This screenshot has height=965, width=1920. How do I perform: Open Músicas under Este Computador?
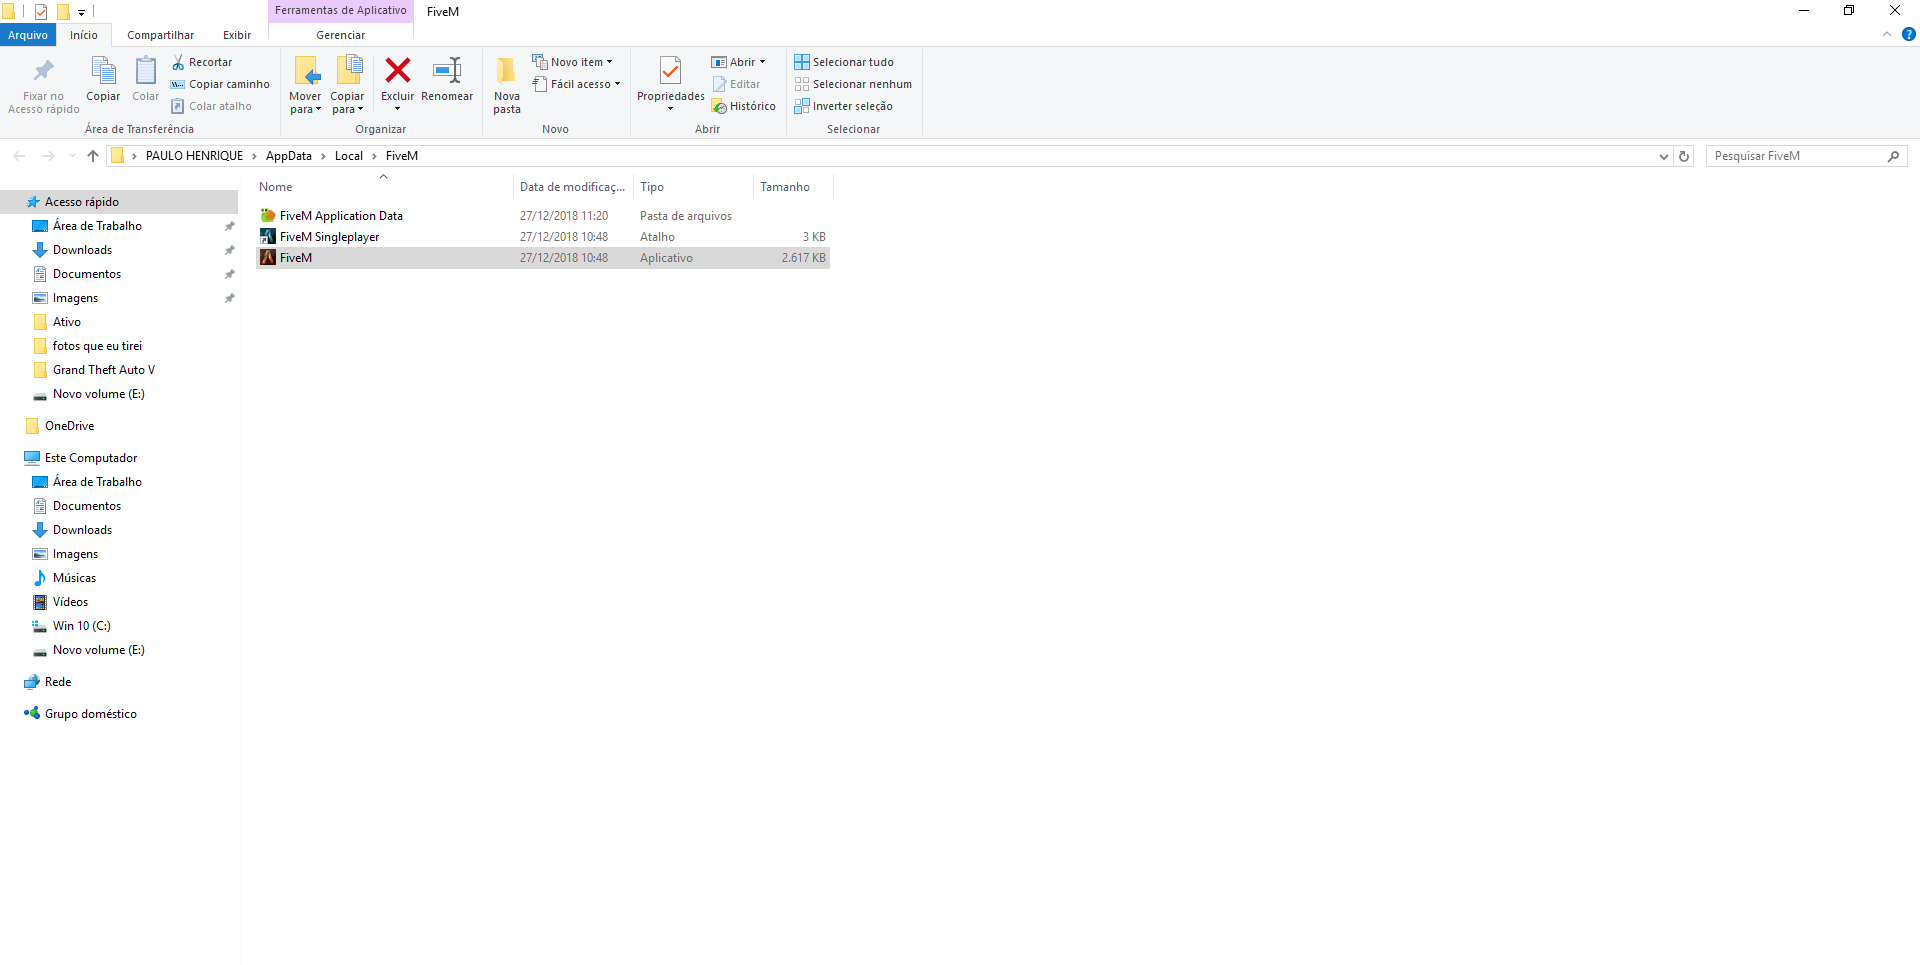click(74, 578)
